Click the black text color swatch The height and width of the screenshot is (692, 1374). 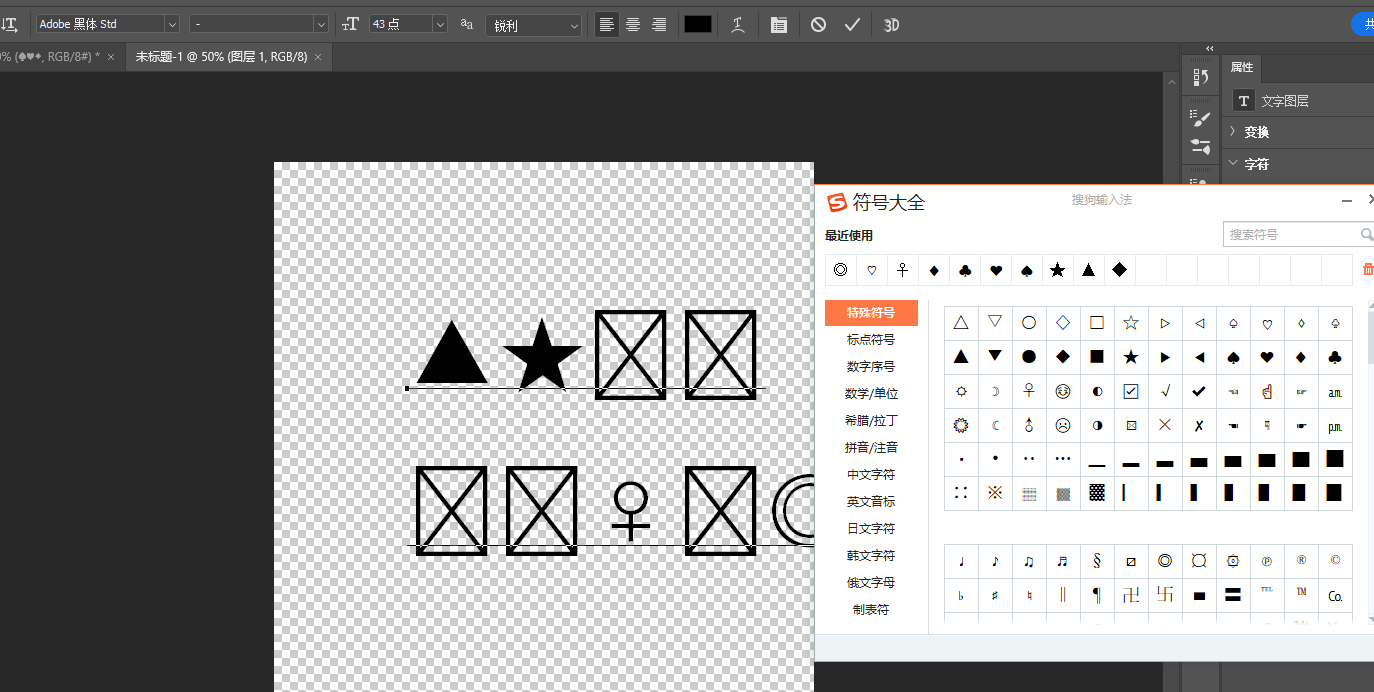click(x=697, y=25)
